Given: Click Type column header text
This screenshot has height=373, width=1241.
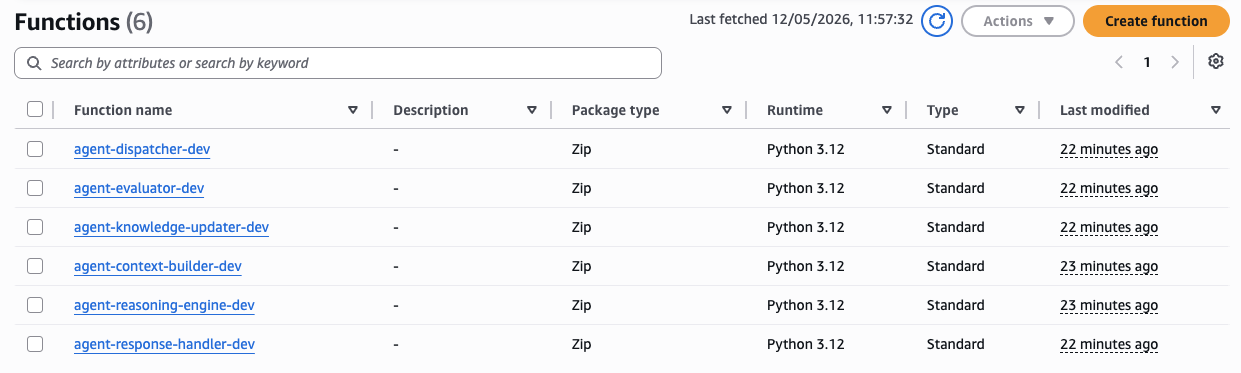Looking at the screenshot, I should coord(943,110).
